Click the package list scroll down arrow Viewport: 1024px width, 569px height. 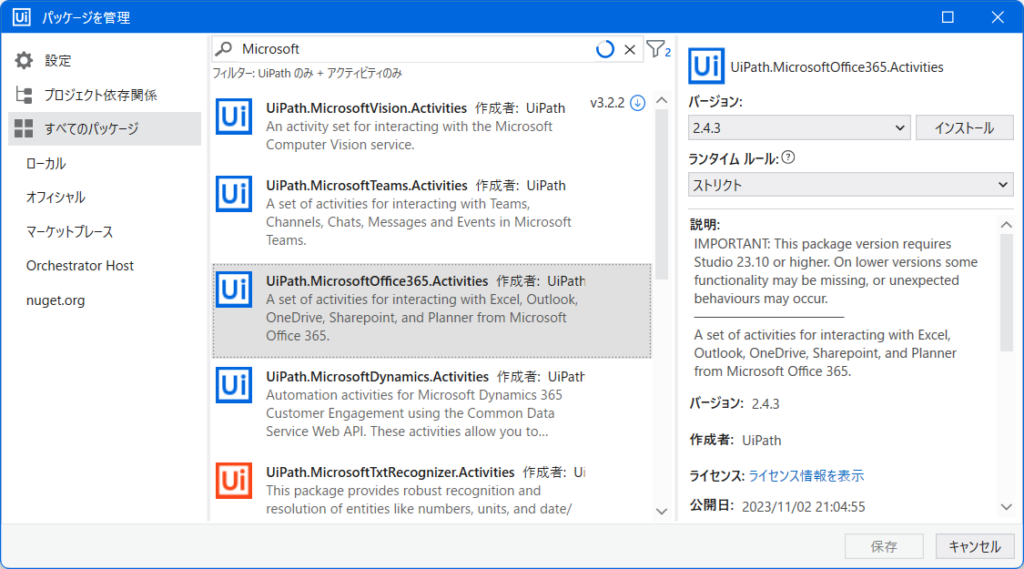[662, 512]
